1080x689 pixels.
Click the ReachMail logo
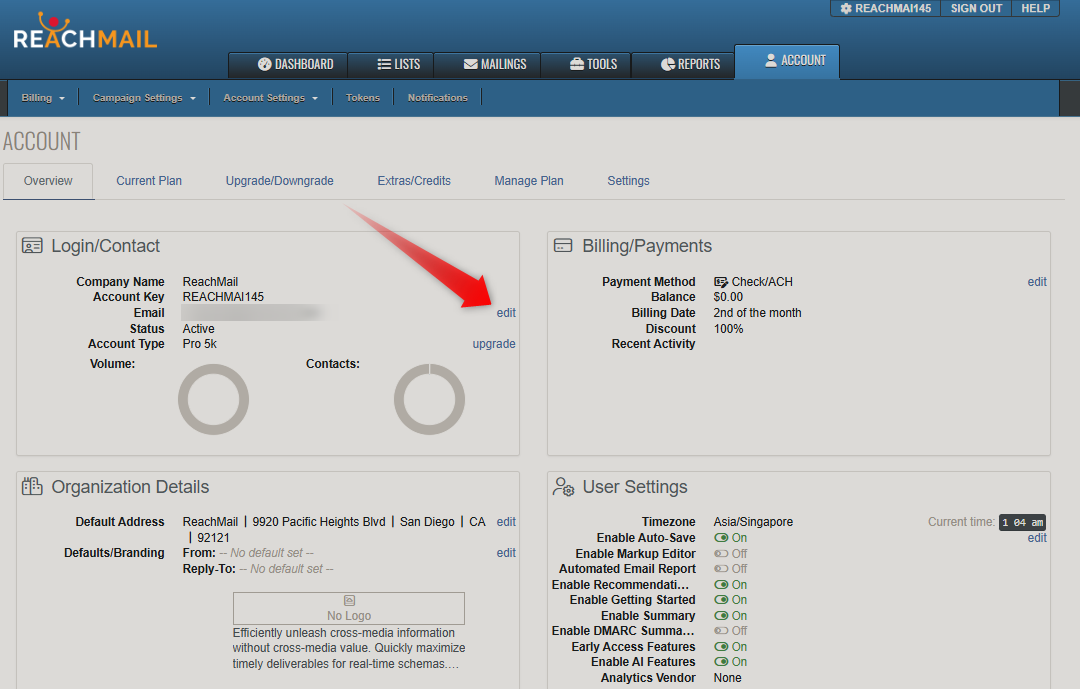[x=85, y=33]
